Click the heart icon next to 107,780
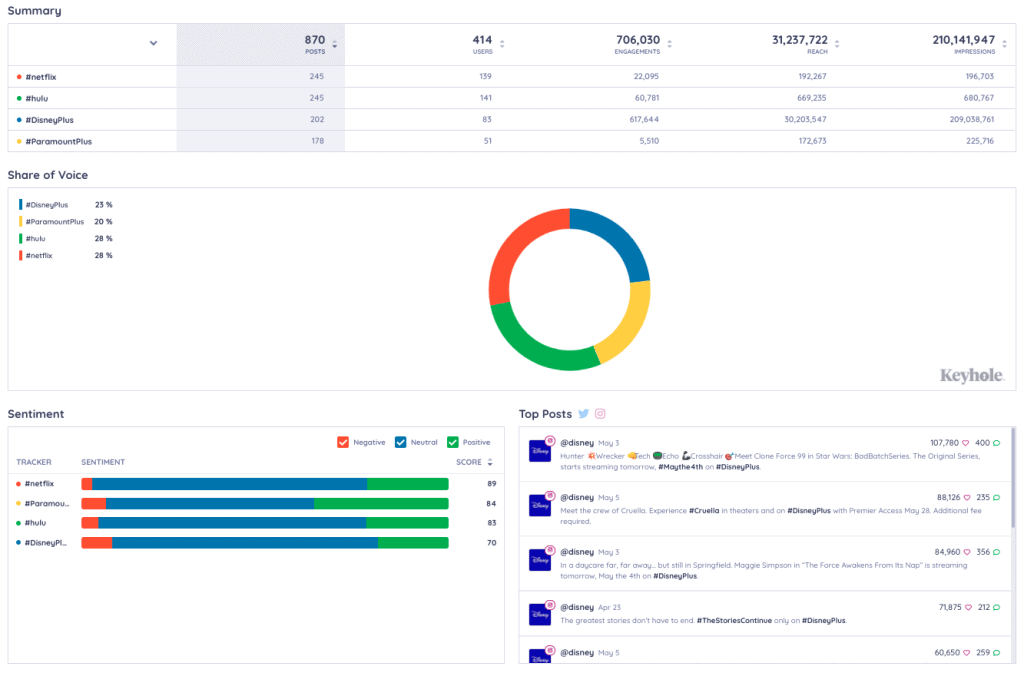 (x=966, y=443)
